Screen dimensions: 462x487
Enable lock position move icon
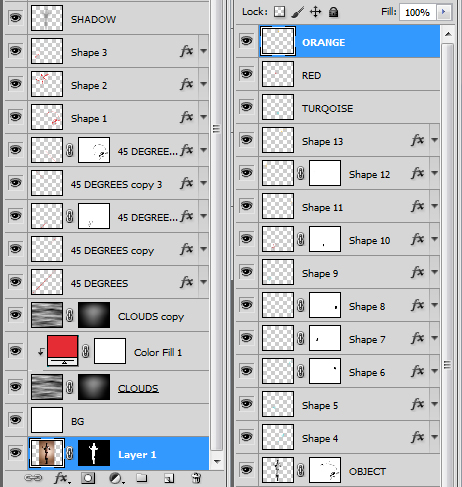pyautogui.click(x=315, y=12)
